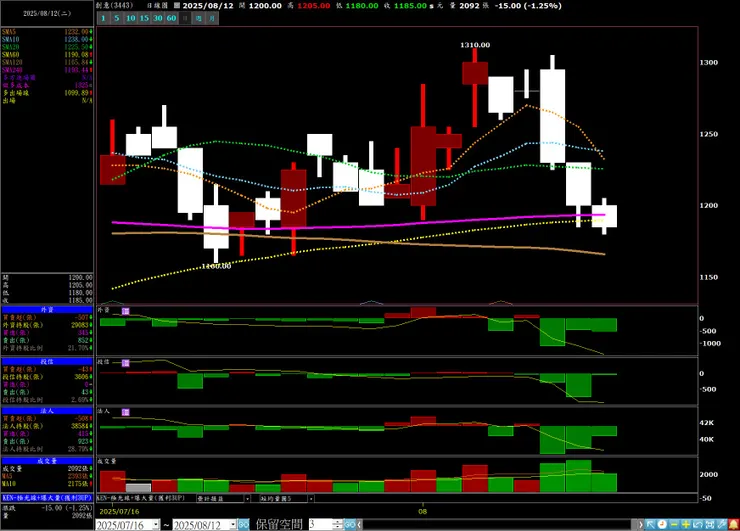Click the 1310.00 high price label
Viewport: 740px width, 531px height.
tap(475, 45)
